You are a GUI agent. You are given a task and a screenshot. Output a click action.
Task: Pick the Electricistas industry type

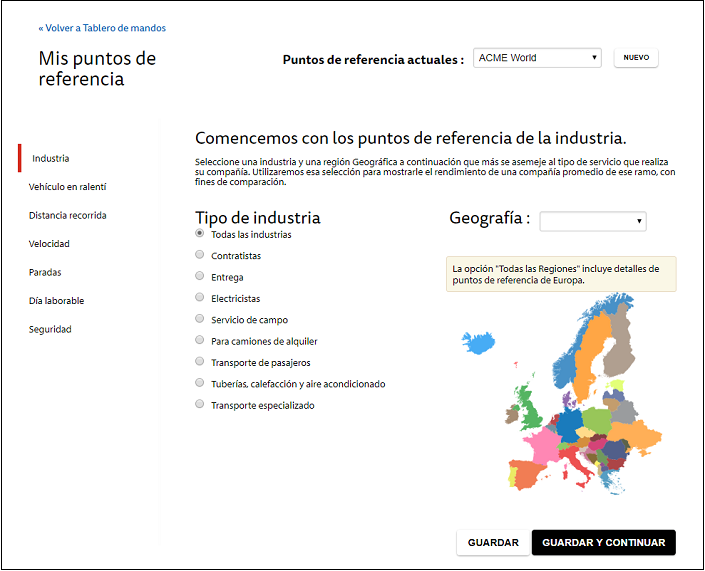tap(200, 297)
